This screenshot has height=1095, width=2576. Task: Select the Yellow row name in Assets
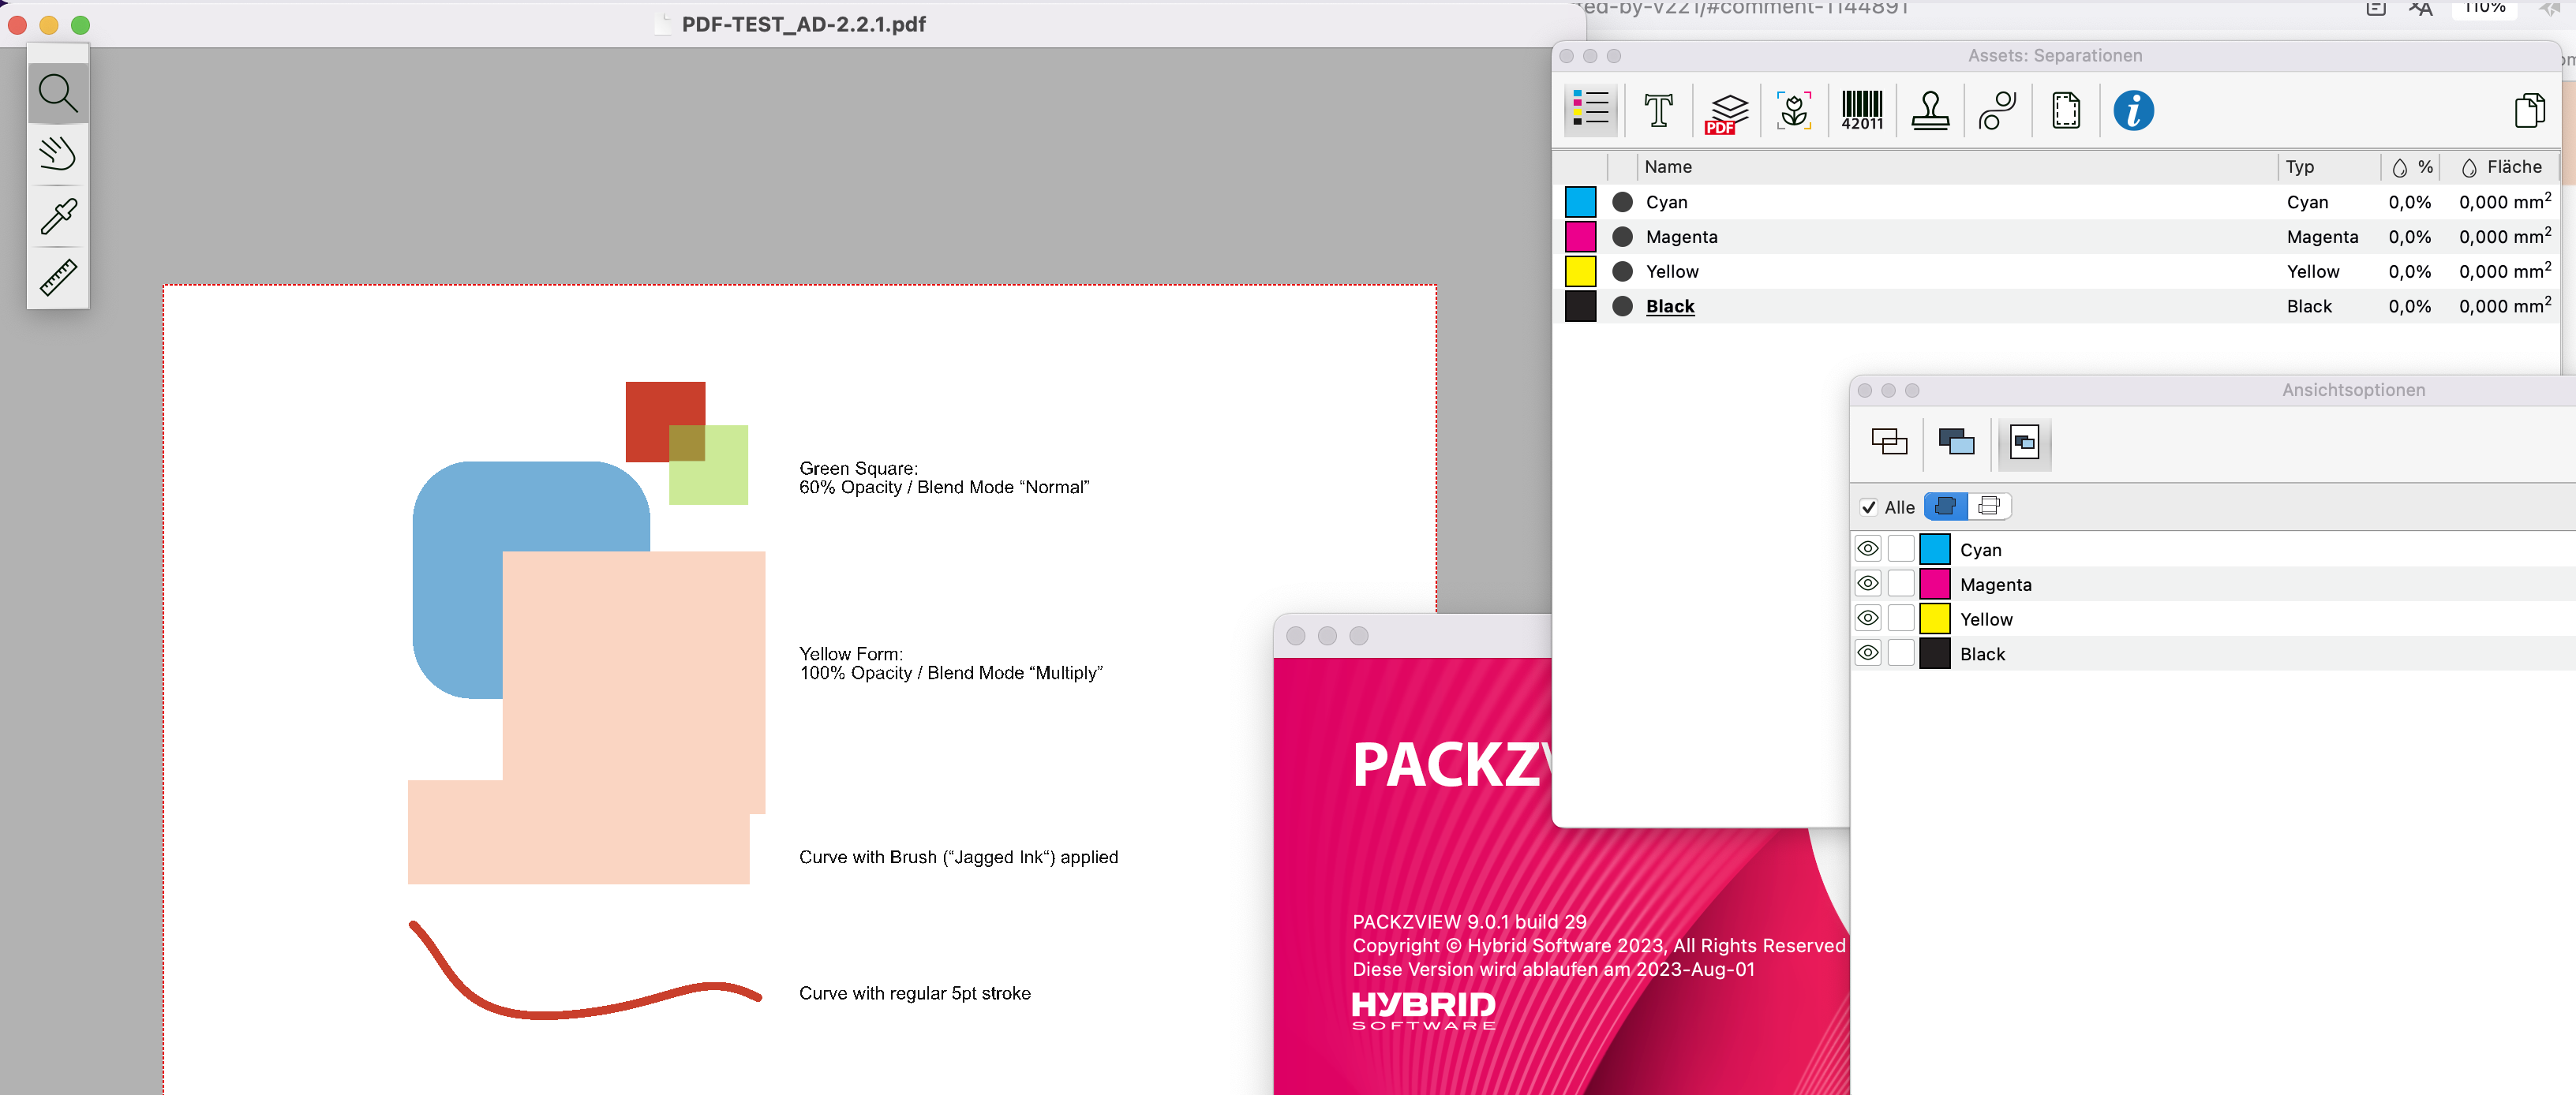(x=1672, y=271)
